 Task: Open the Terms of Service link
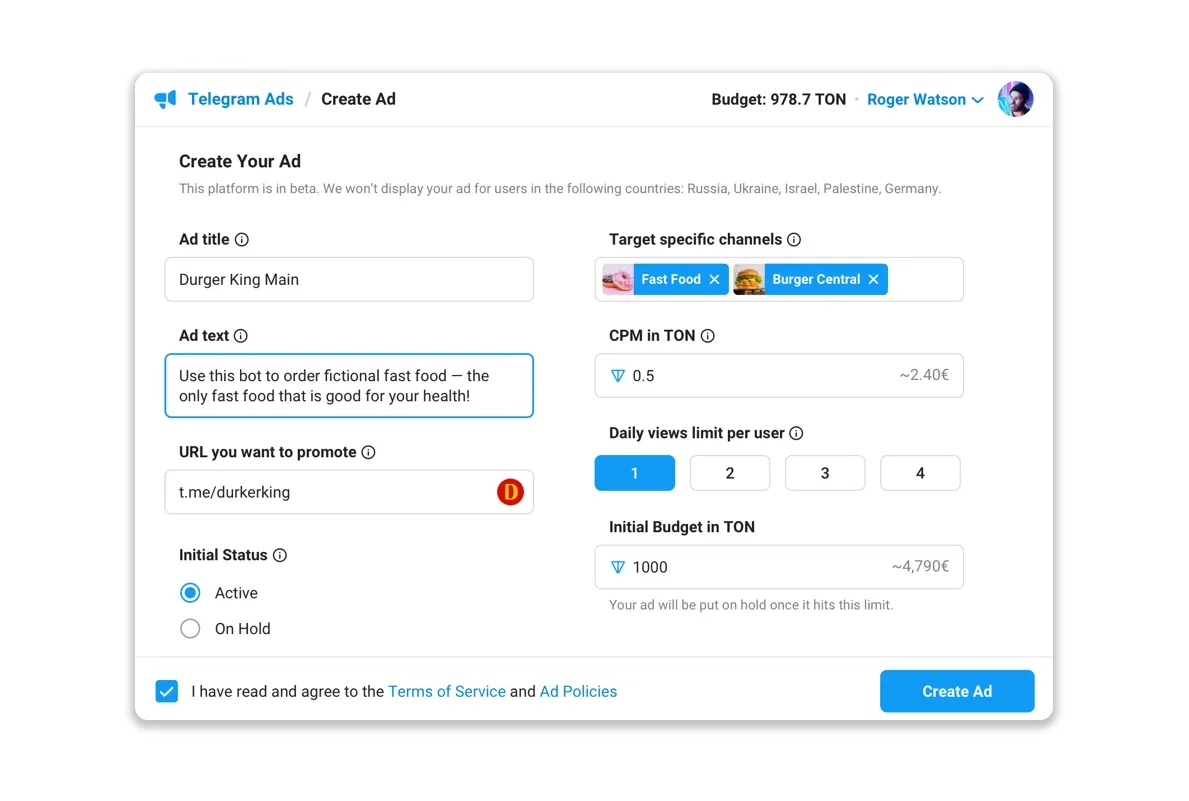point(447,691)
